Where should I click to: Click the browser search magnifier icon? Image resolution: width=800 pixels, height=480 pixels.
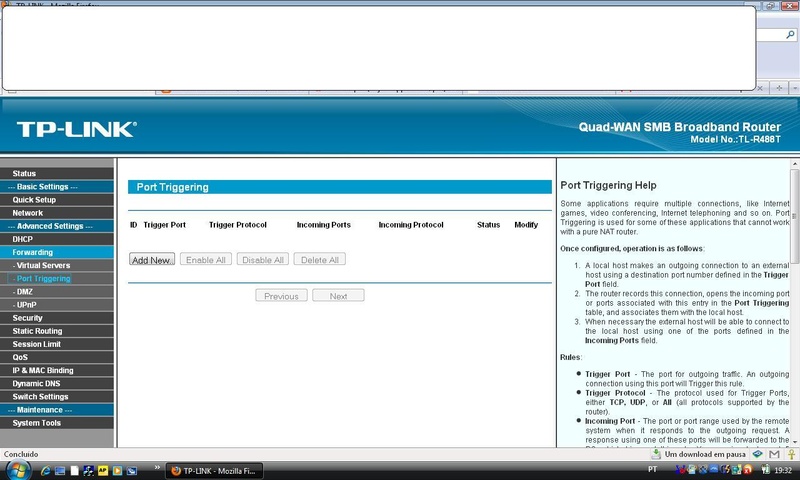[790, 35]
